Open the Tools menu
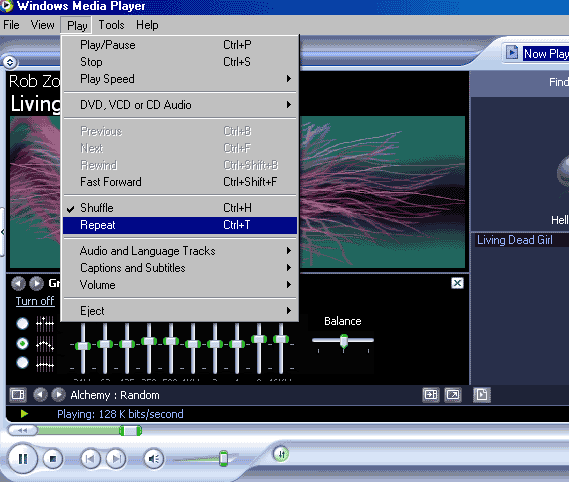Image resolution: width=569 pixels, height=482 pixels. pyautogui.click(x=111, y=25)
